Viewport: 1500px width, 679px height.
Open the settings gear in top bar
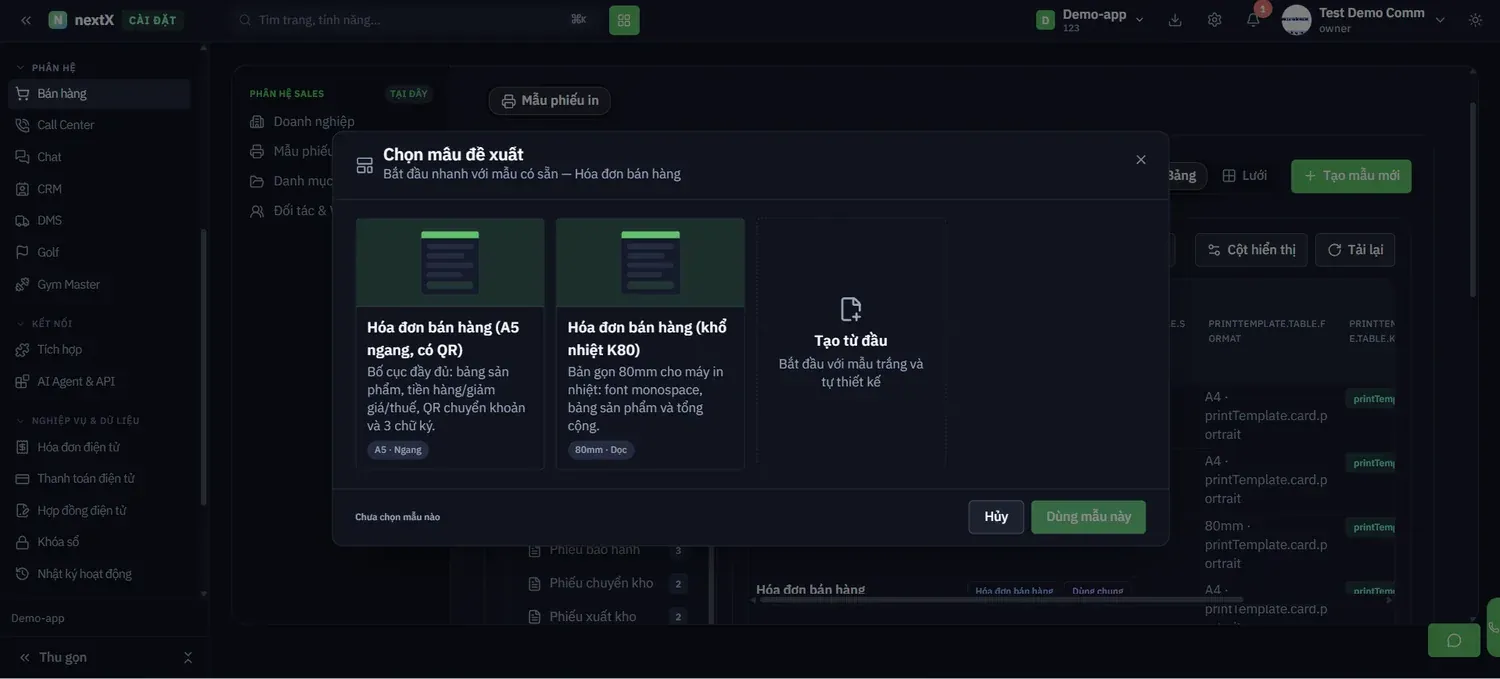tap(1214, 20)
